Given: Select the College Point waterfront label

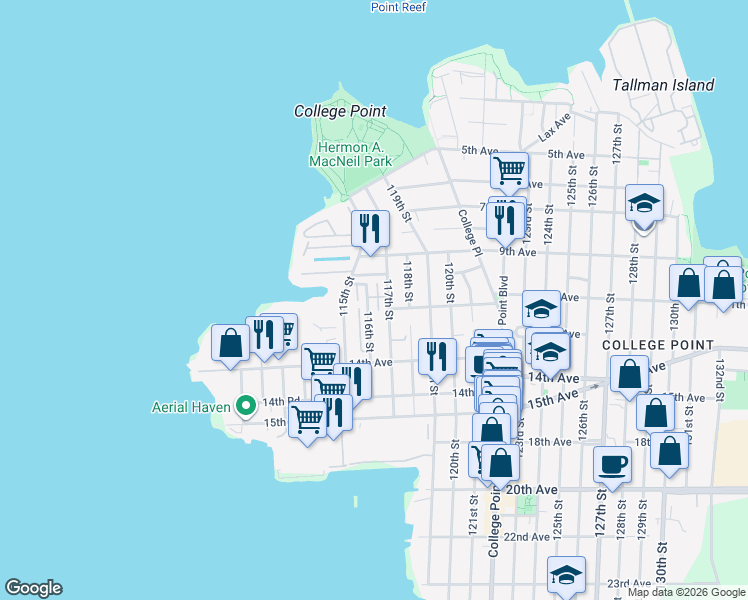Looking at the screenshot, I should pos(340,111).
